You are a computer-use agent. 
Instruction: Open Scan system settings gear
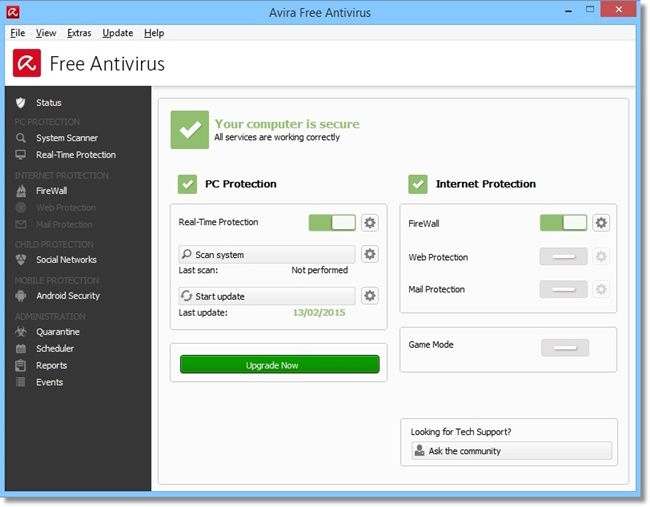[370, 254]
